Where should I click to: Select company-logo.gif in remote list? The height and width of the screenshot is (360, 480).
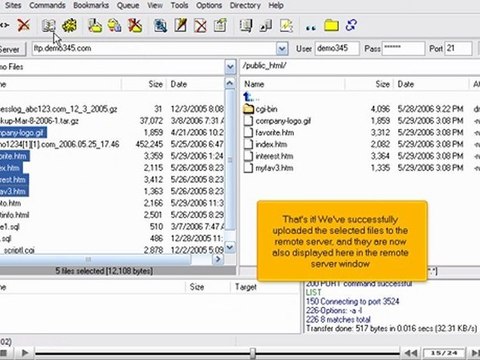283,121
